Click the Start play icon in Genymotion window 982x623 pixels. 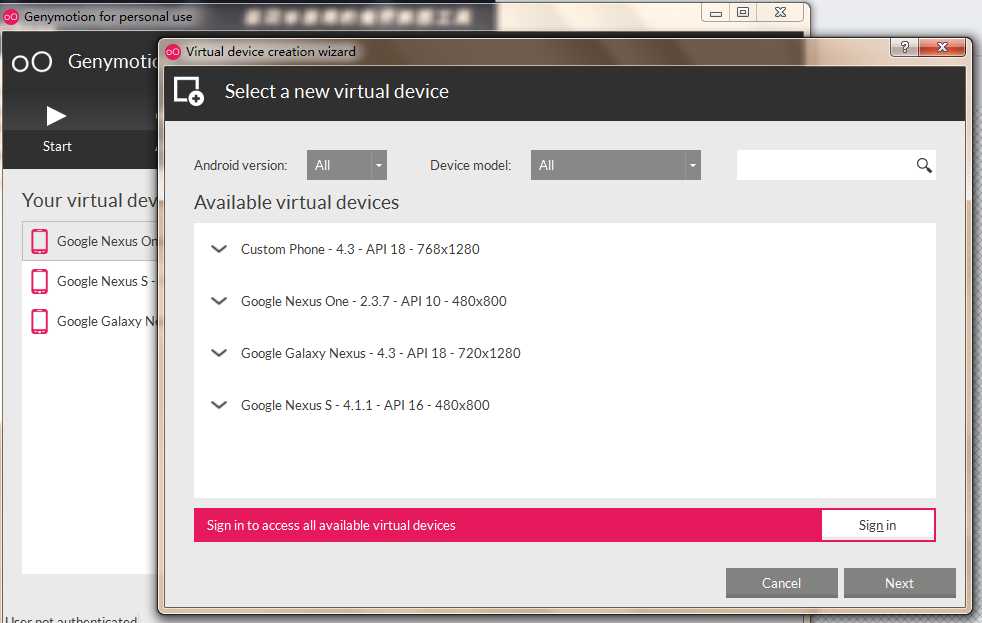coord(56,116)
